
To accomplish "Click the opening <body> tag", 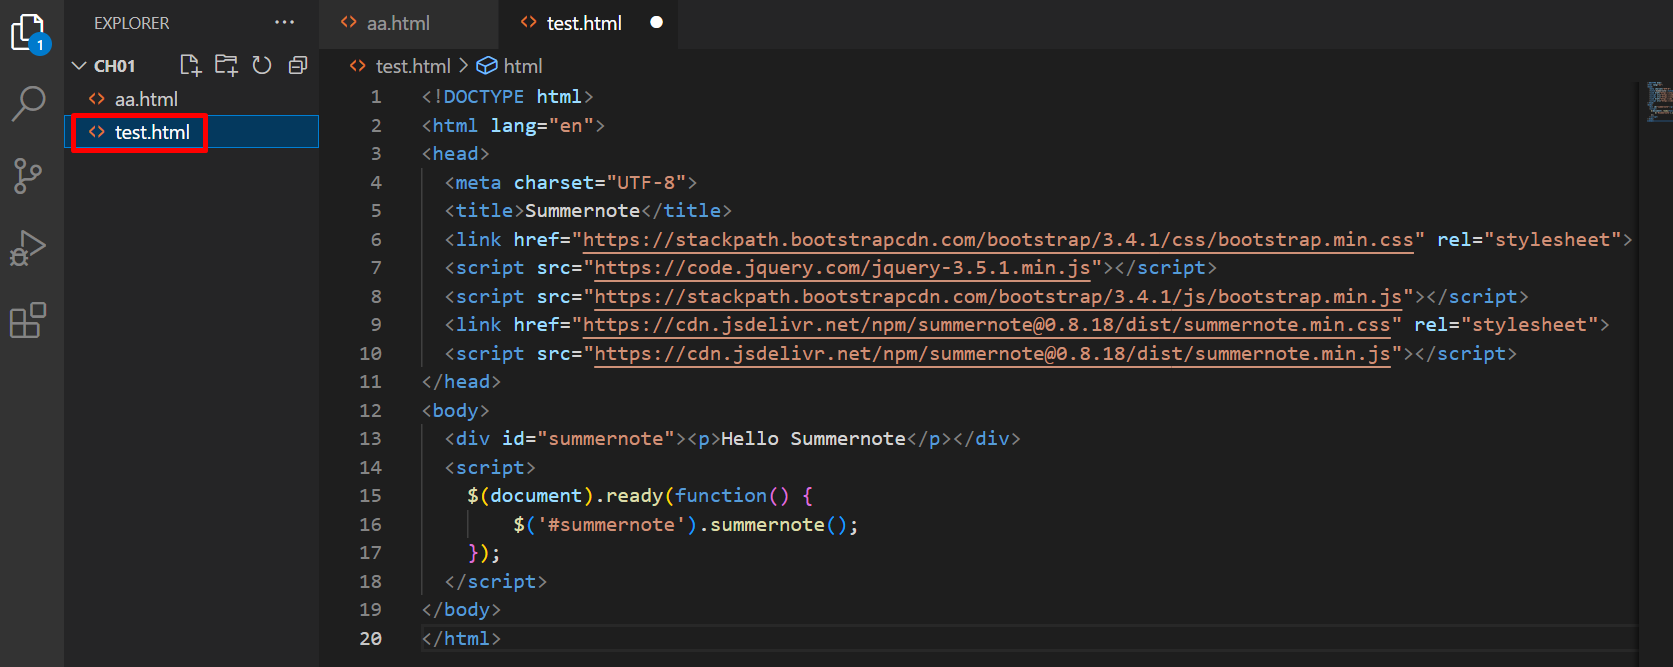I will (x=456, y=411).
